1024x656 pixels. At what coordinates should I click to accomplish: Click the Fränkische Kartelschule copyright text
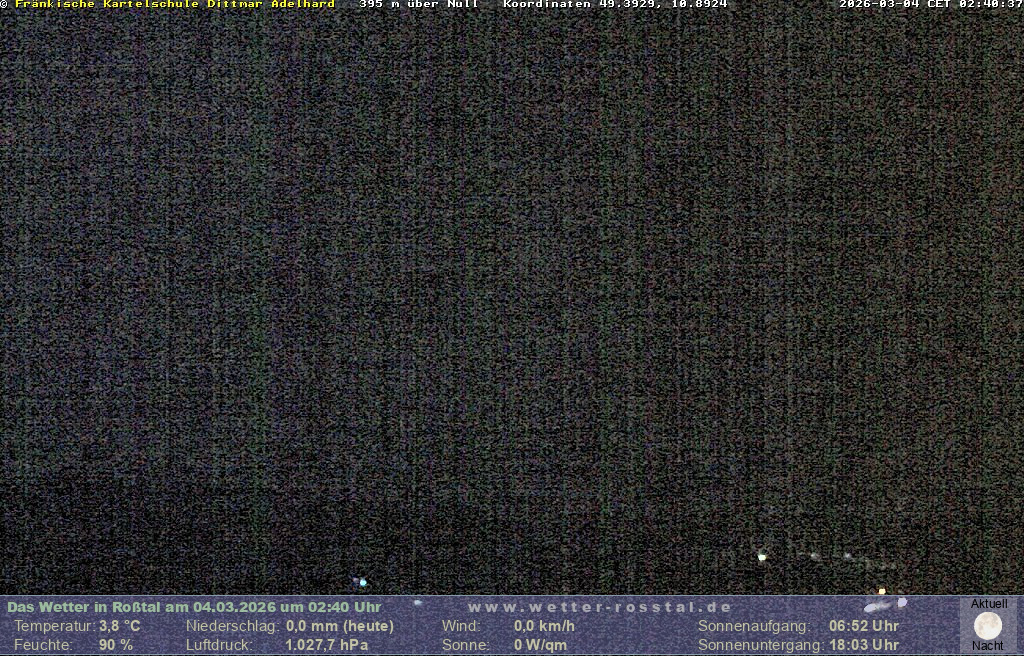point(170,4)
